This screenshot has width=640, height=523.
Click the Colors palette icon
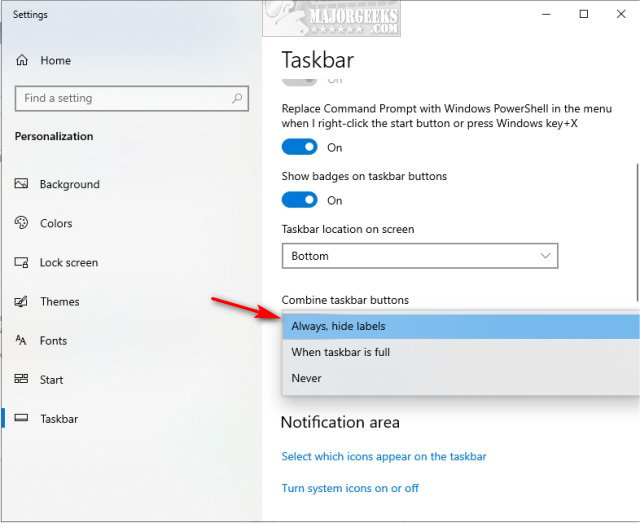click(x=22, y=223)
